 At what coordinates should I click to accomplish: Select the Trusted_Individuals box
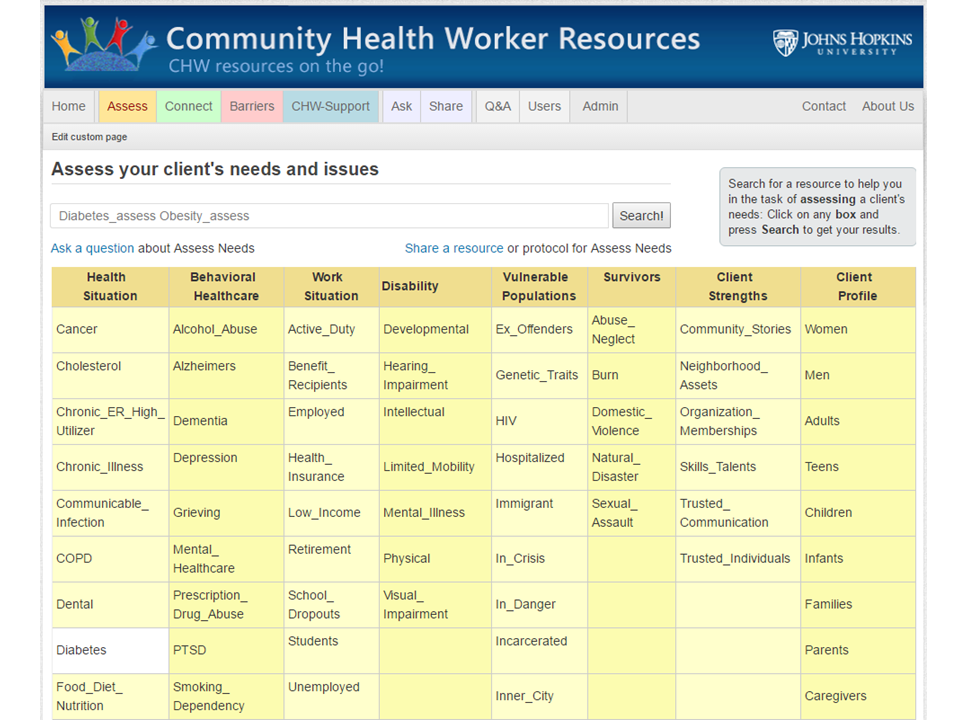point(736,559)
